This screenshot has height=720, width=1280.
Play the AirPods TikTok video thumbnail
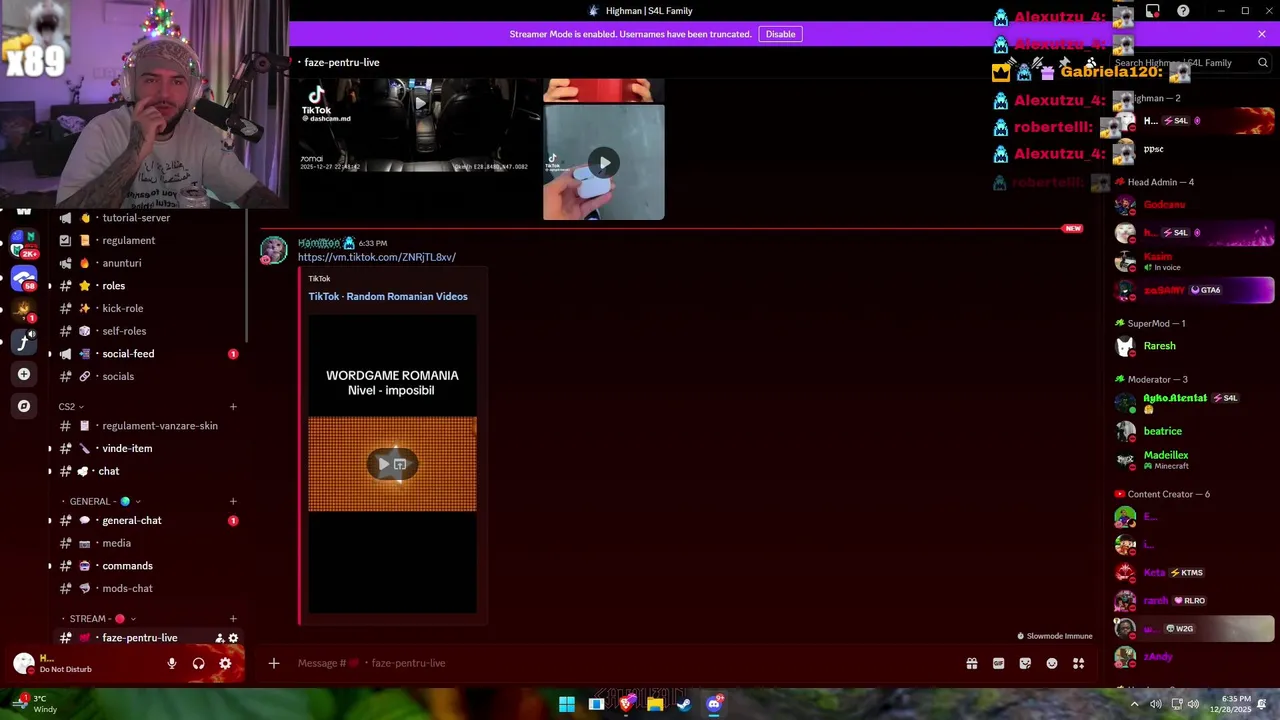(x=604, y=162)
